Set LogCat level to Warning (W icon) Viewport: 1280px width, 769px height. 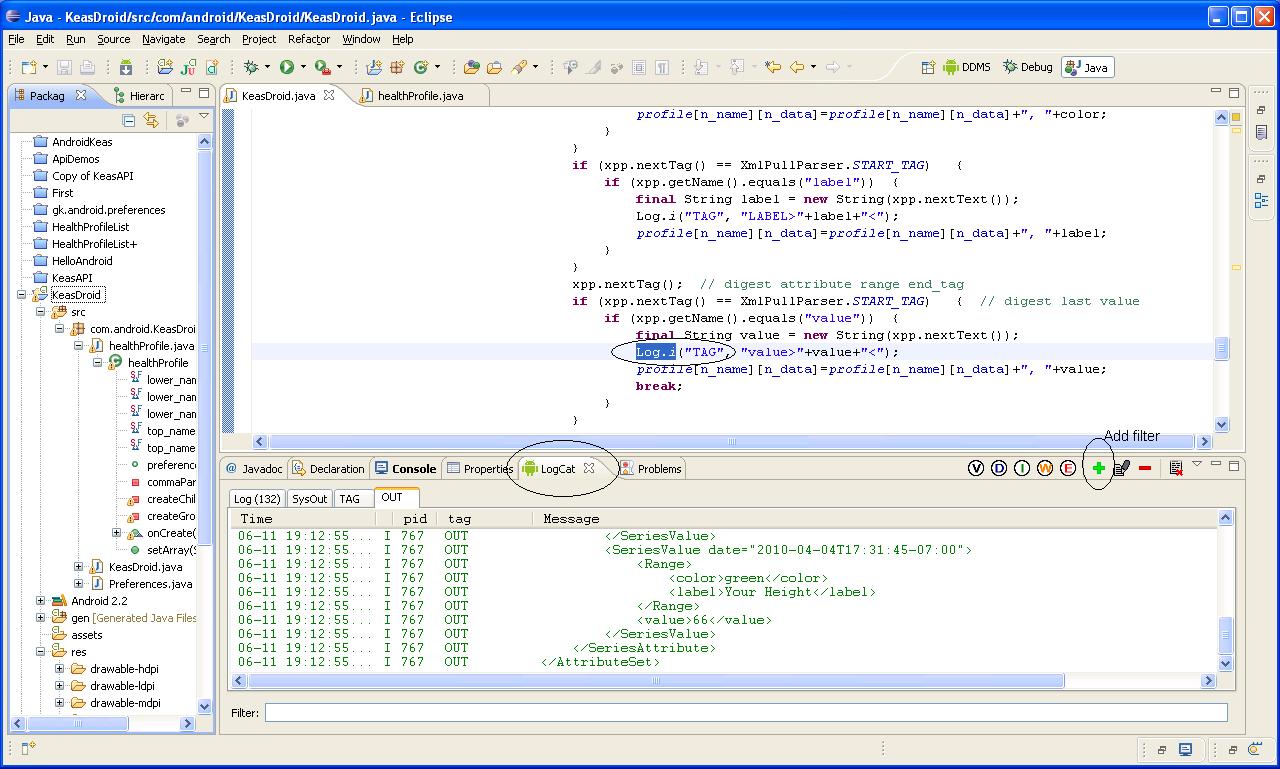tap(1045, 468)
